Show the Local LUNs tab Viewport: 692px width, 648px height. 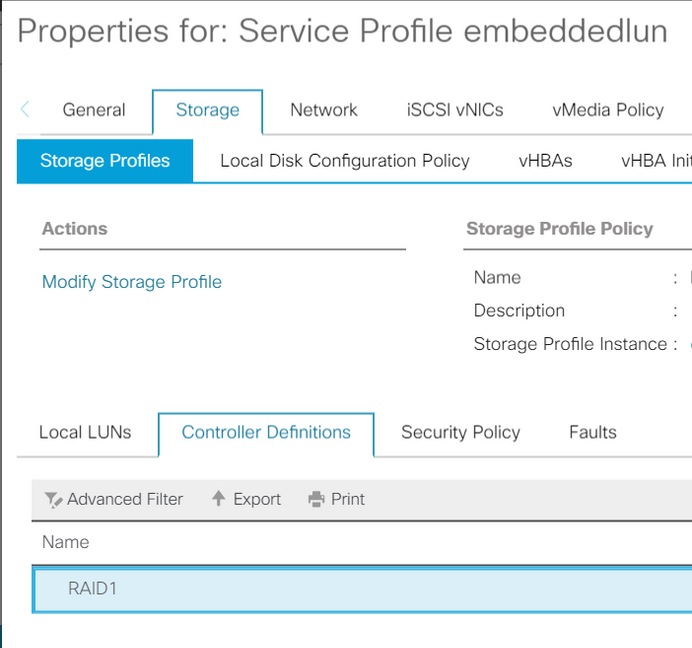[85, 432]
